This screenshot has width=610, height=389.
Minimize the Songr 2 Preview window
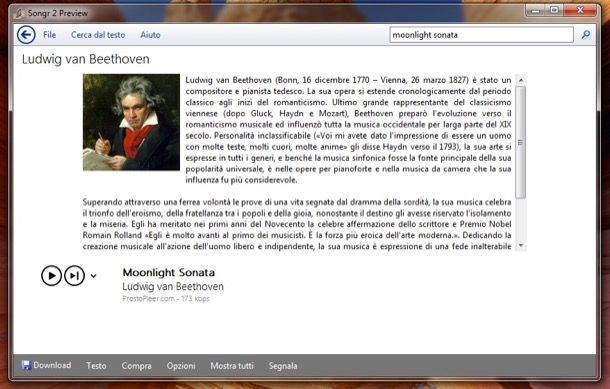pos(536,11)
